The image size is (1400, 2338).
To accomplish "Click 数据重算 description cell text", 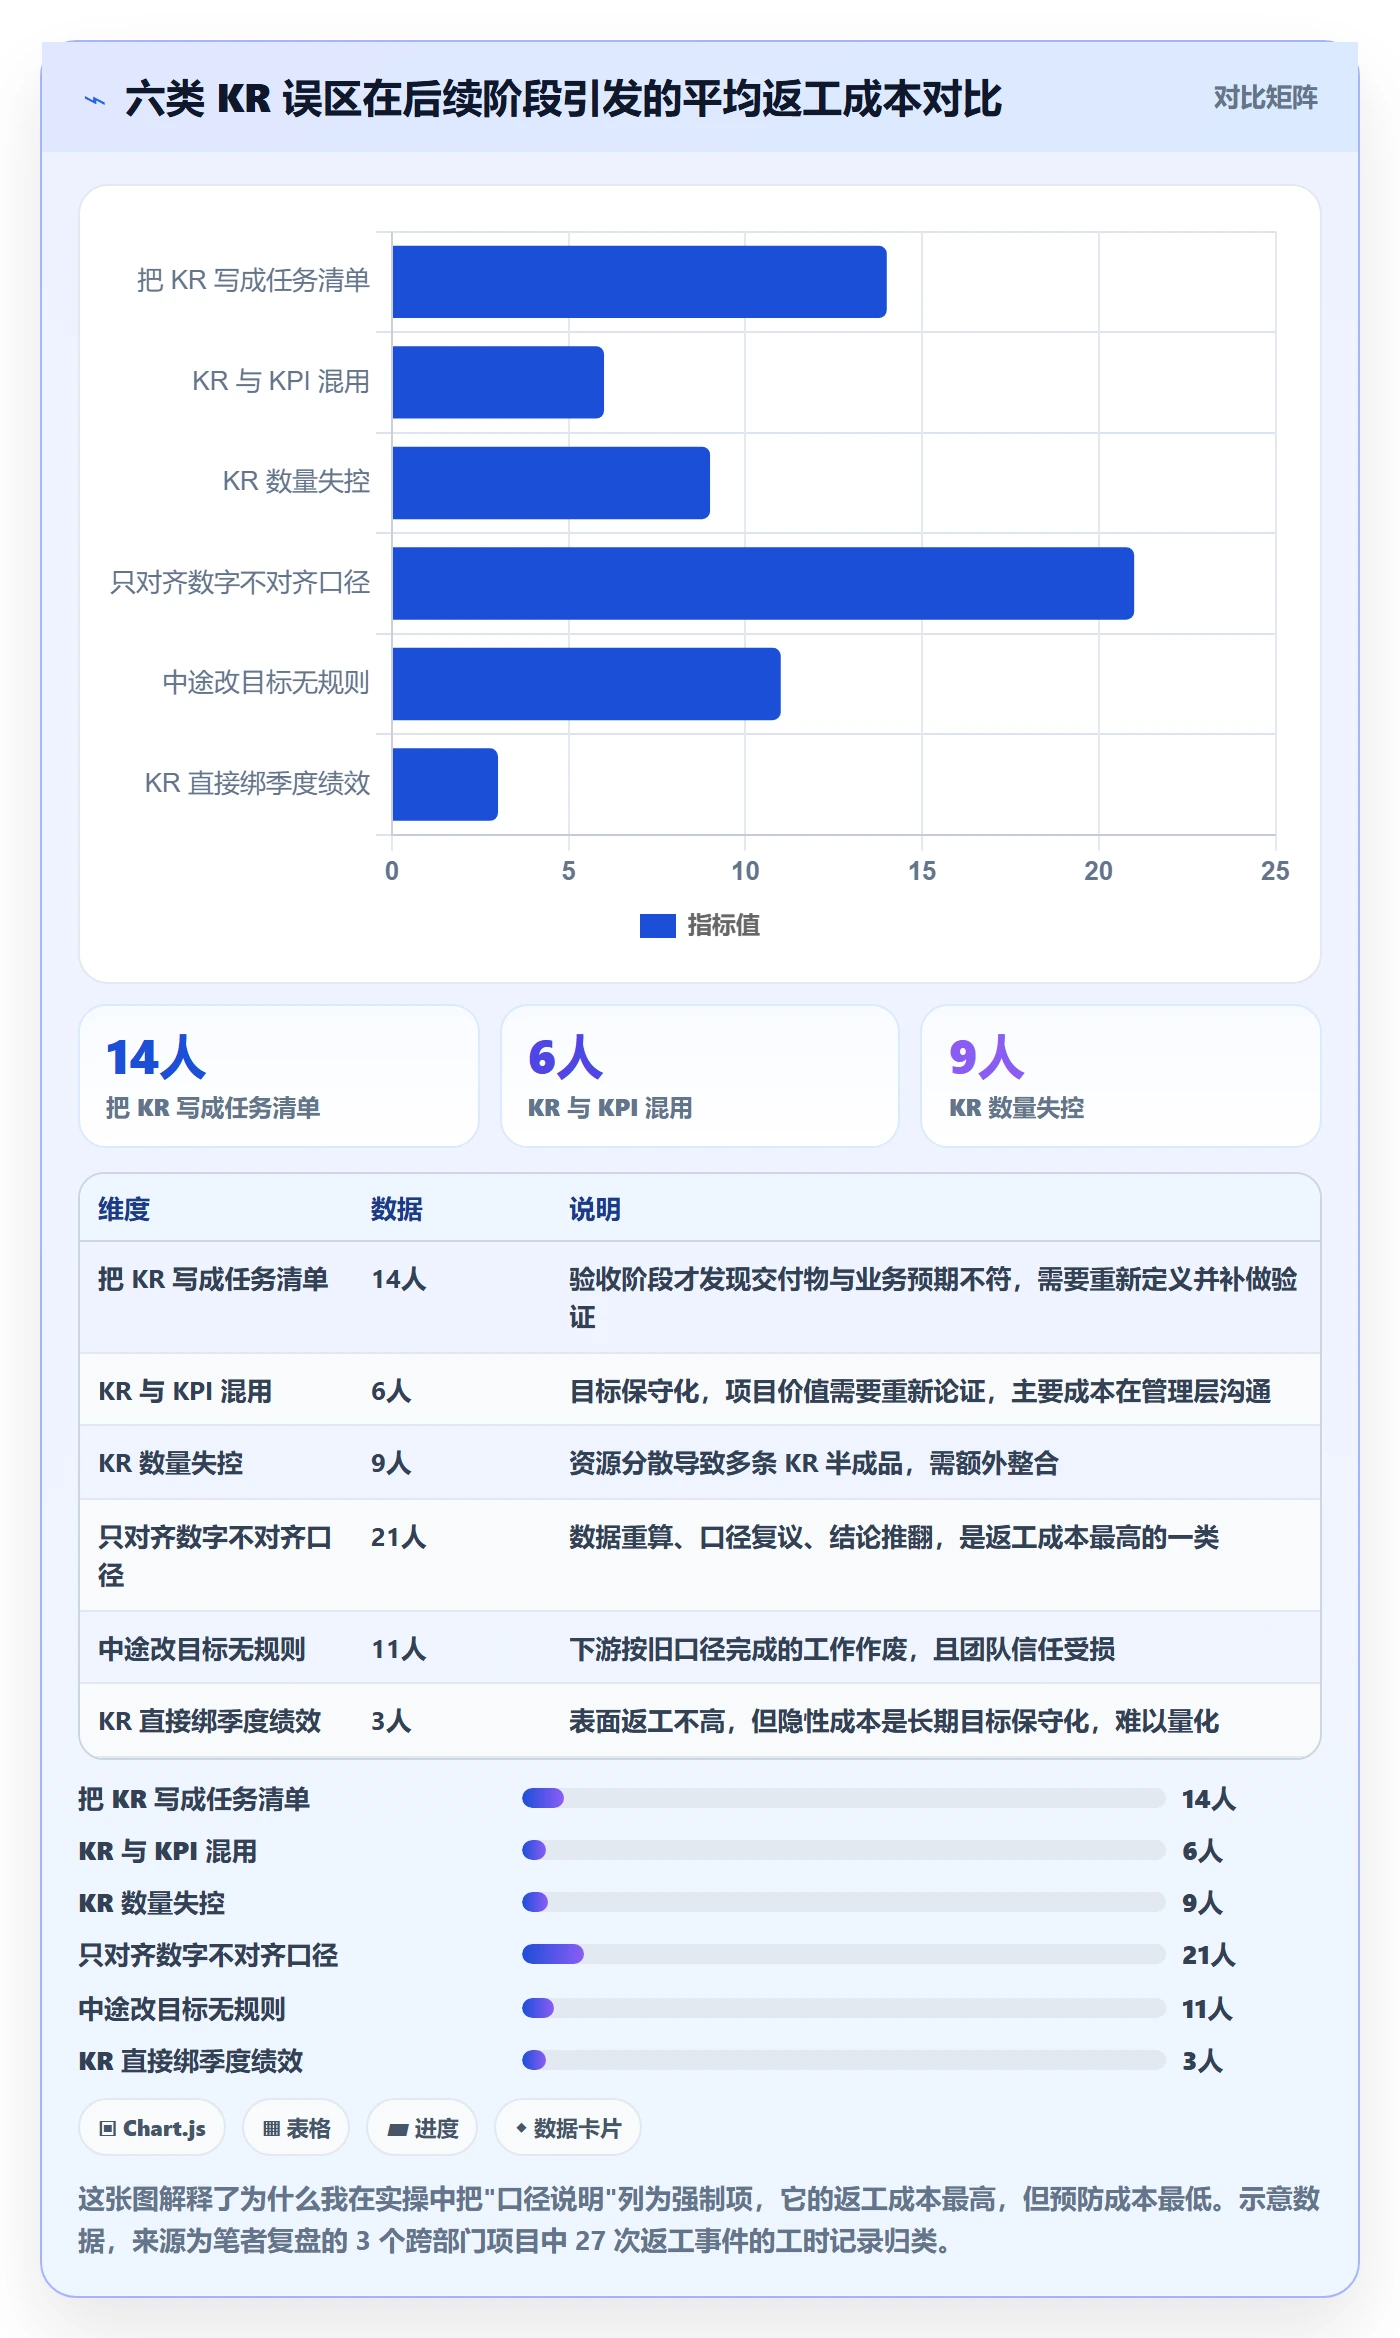I will tap(894, 1537).
